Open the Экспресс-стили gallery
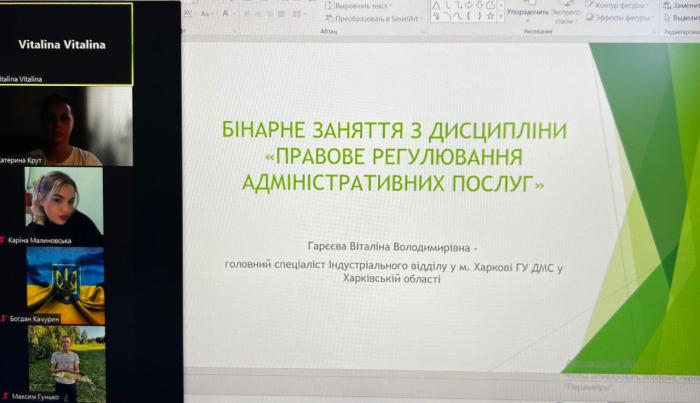The width and height of the screenshot is (700, 403). click(566, 12)
